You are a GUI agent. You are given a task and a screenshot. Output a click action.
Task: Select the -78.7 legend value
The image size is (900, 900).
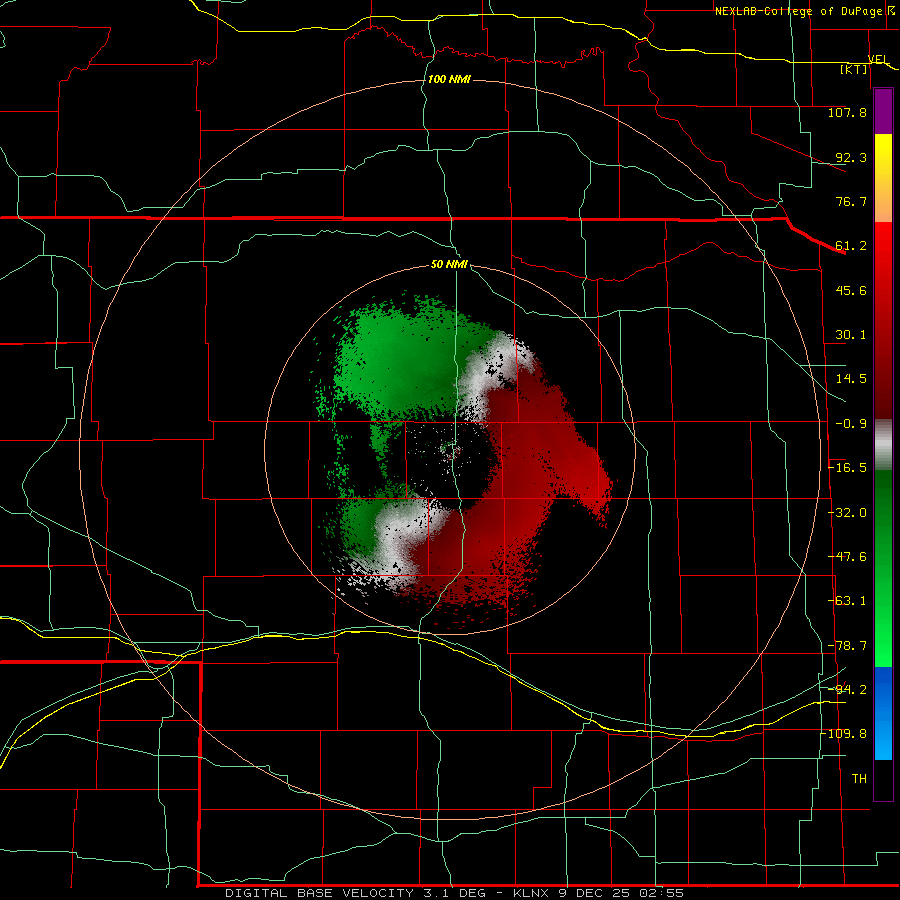tap(847, 646)
